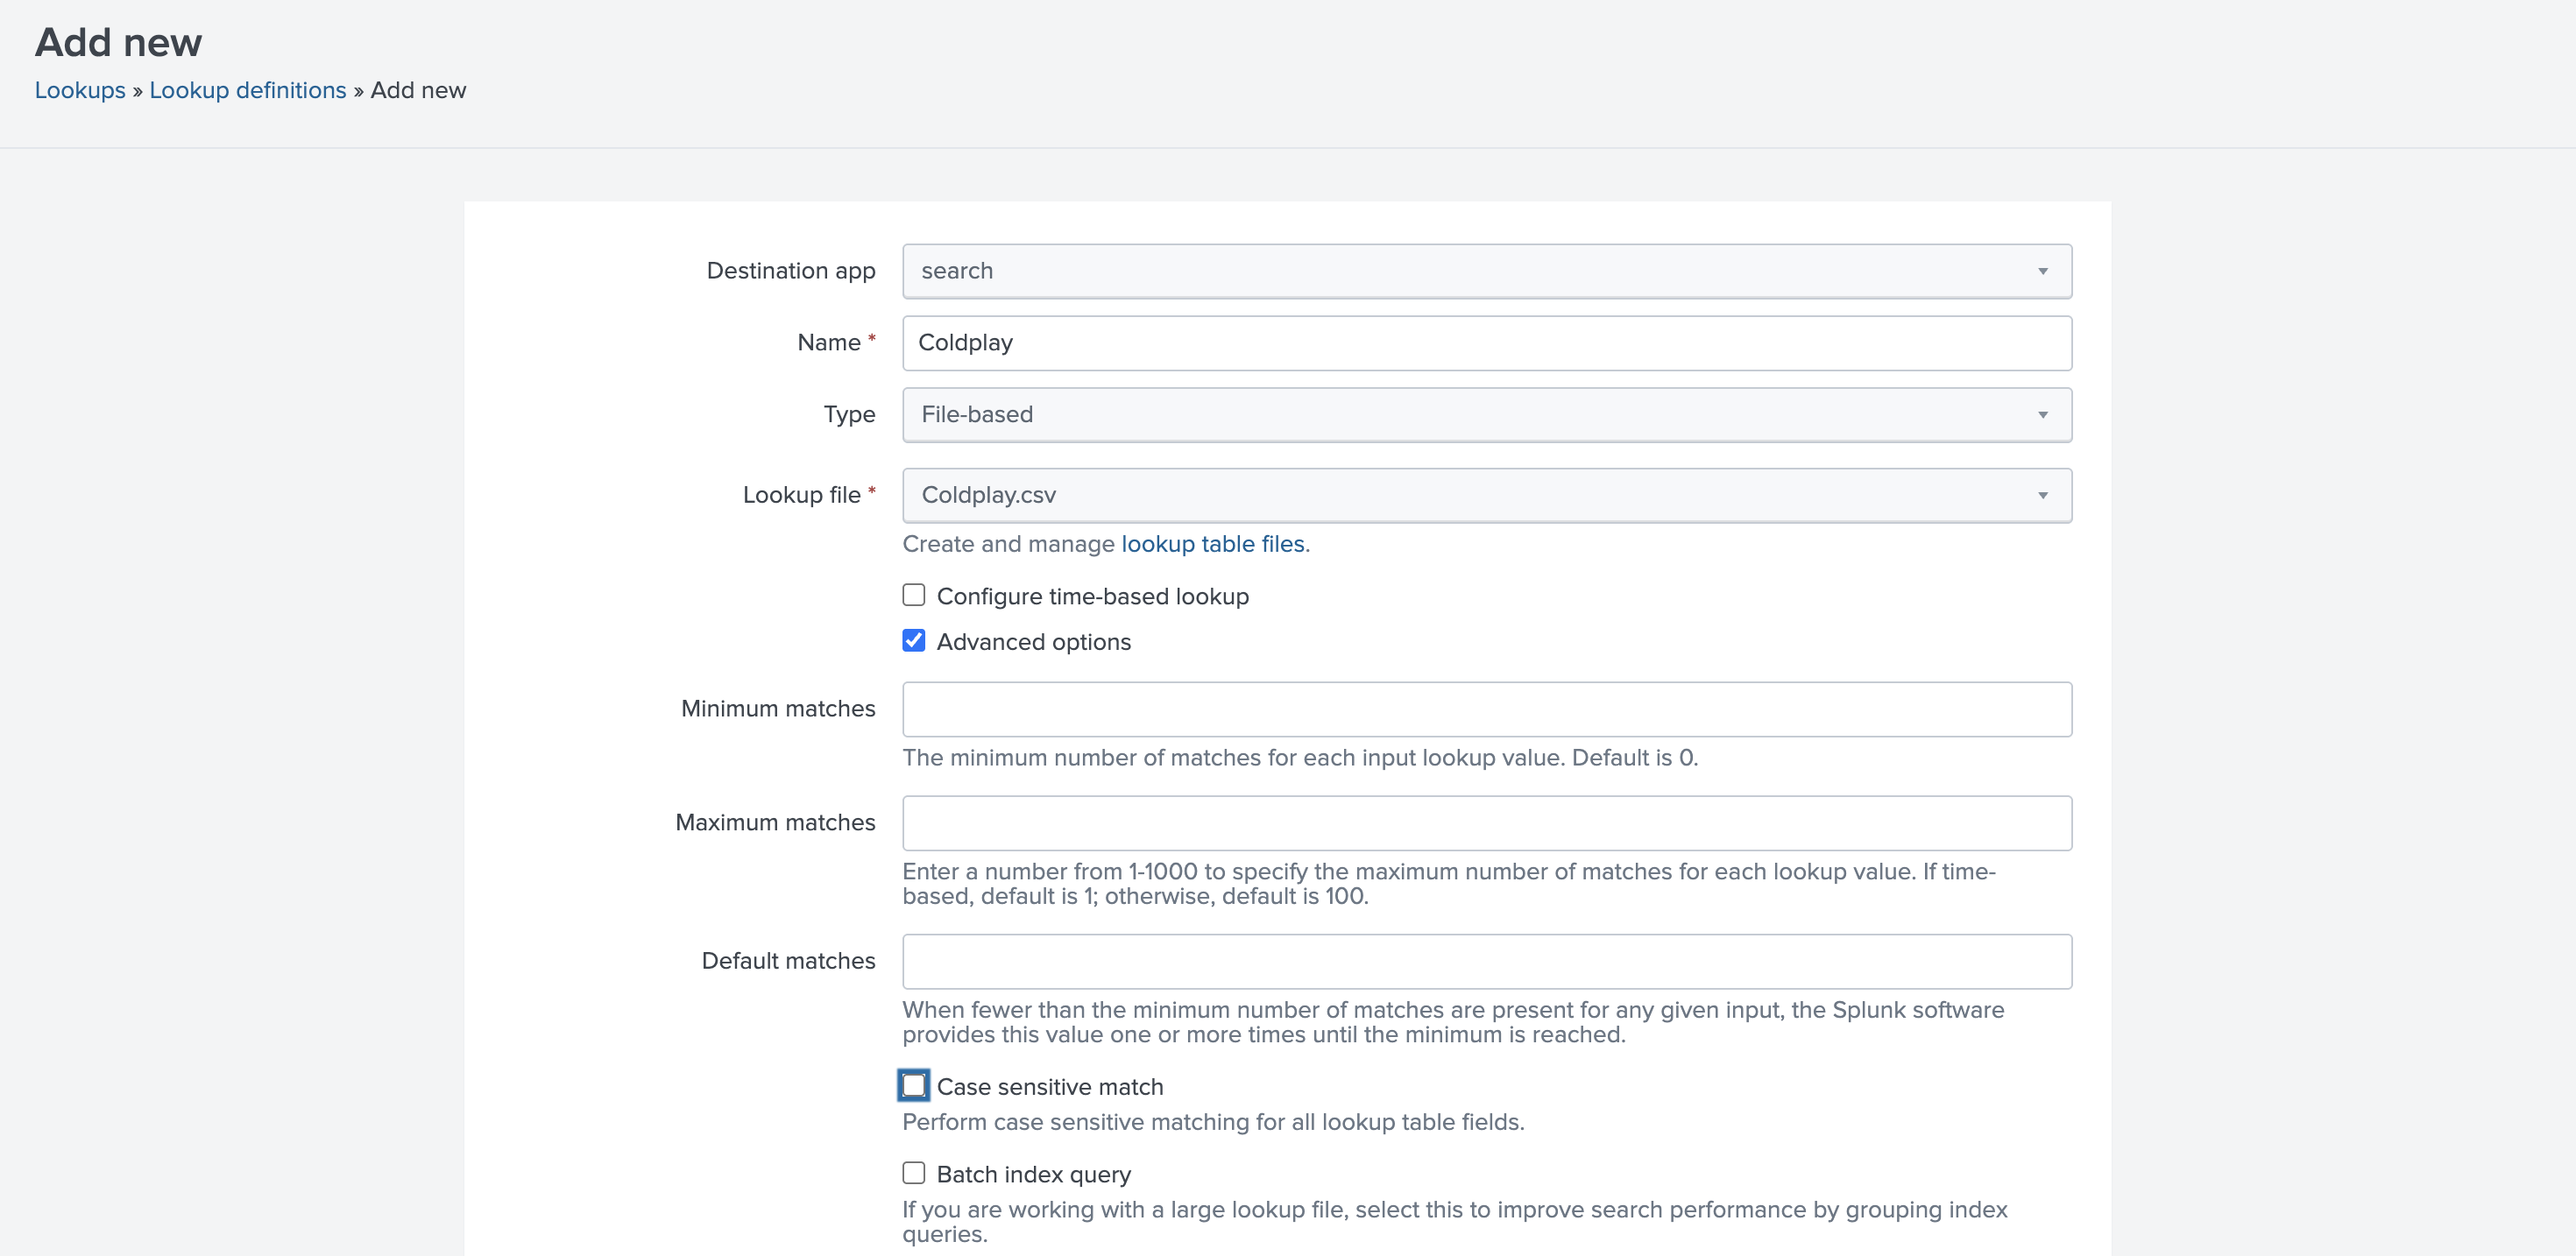Image resolution: width=2576 pixels, height=1256 pixels.
Task: Open the lookup table files link
Action: [x=1212, y=544]
